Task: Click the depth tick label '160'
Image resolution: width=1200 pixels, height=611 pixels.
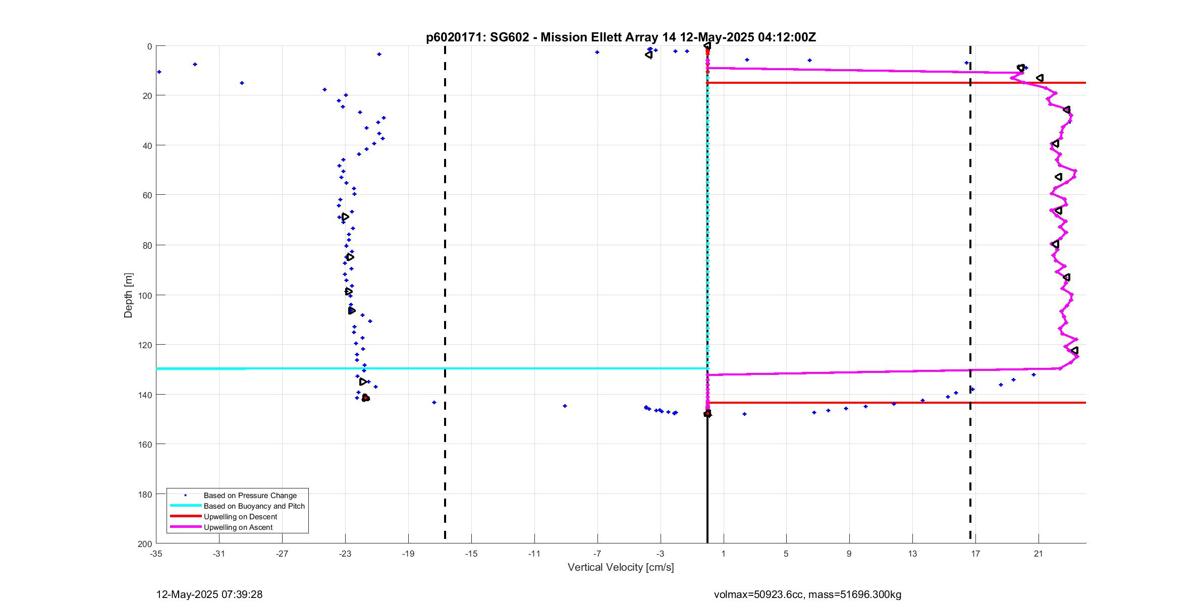Action: (x=143, y=444)
